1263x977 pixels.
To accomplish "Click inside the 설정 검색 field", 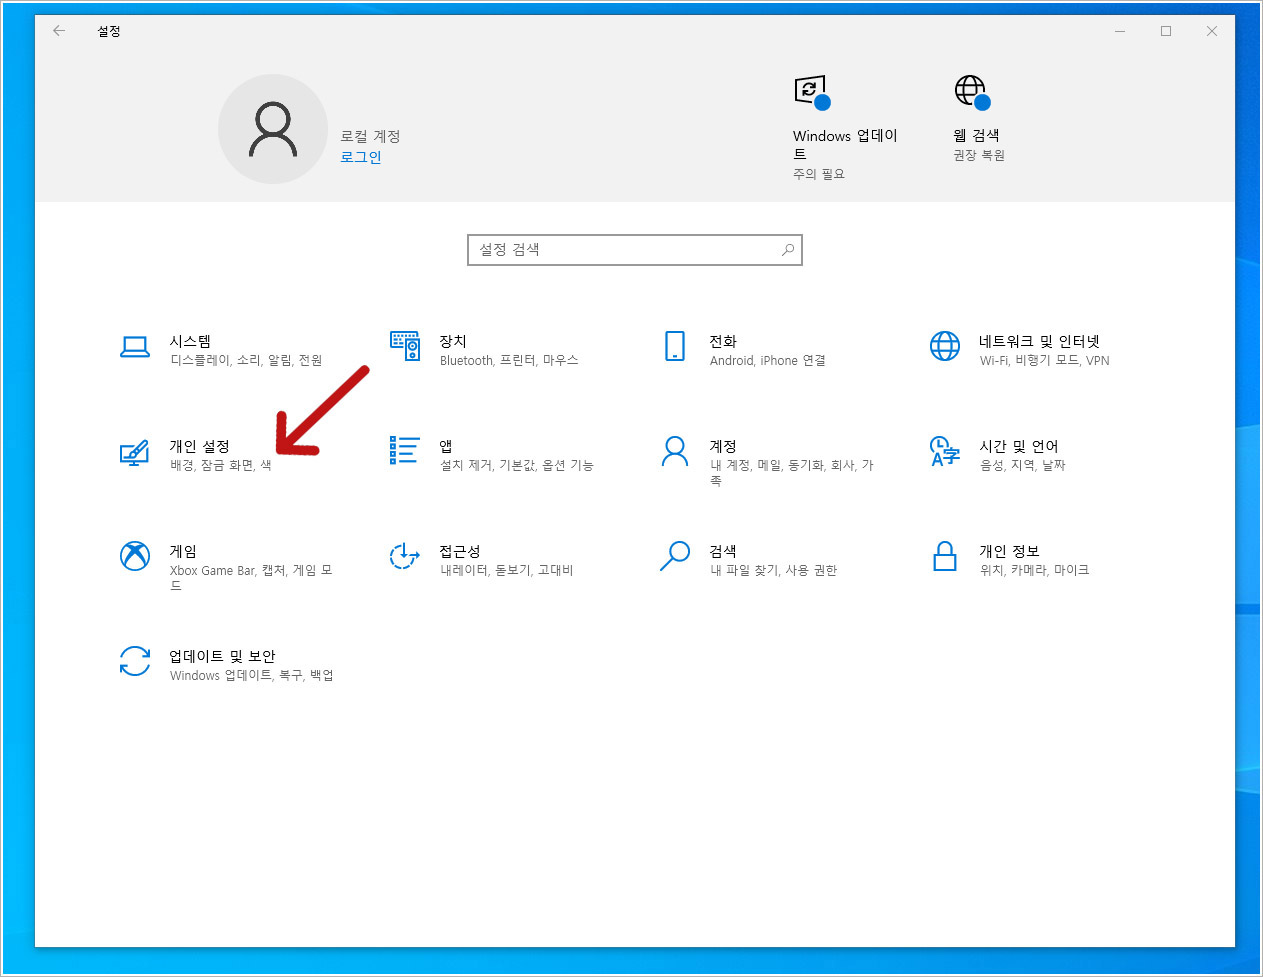I will 635,250.
